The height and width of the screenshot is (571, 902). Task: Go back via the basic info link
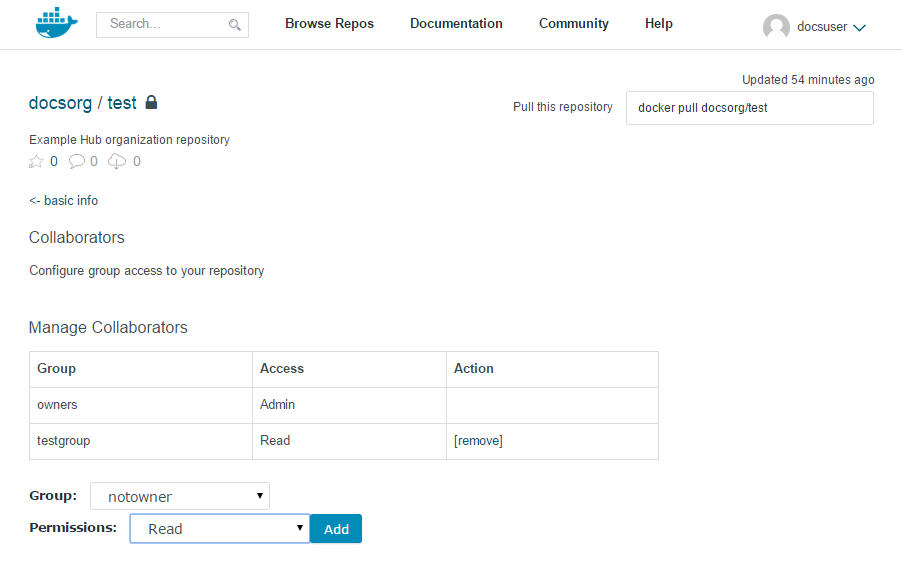coord(64,201)
